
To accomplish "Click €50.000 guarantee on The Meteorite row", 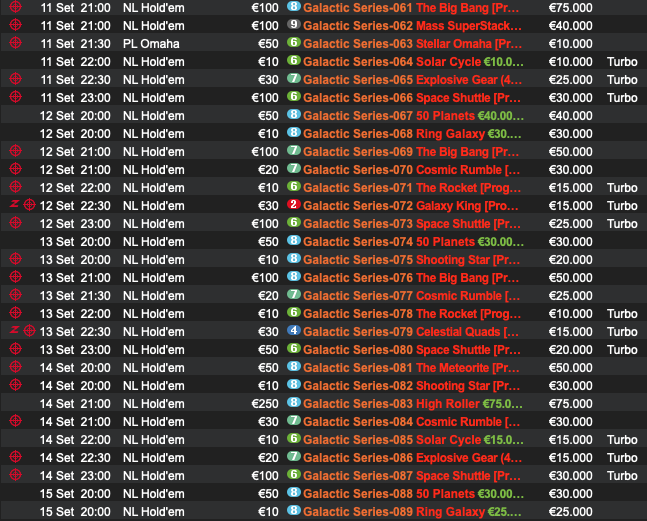I will (x=571, y=368).
